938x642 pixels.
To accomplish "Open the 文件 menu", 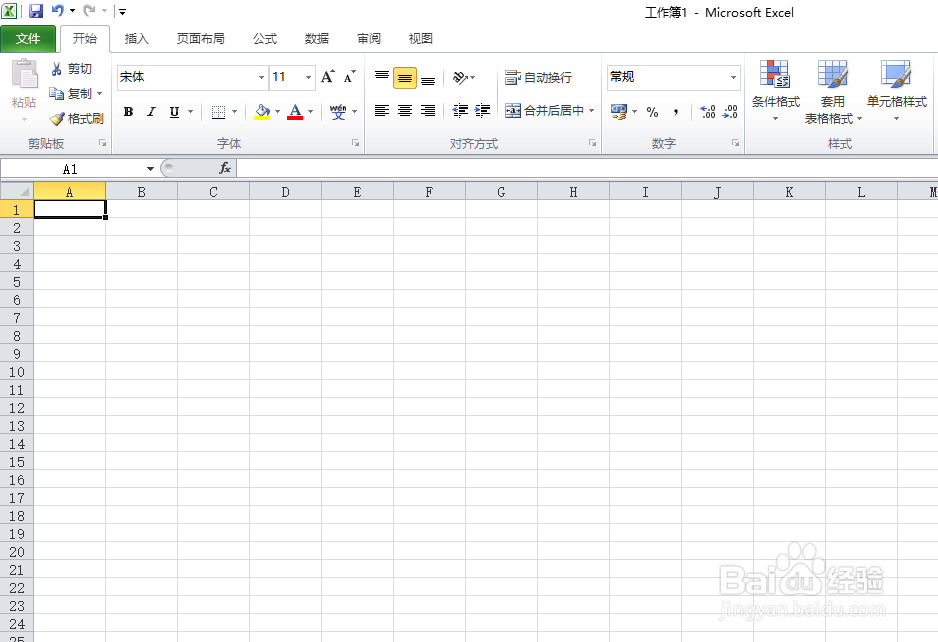I will [x=29, y=39].
